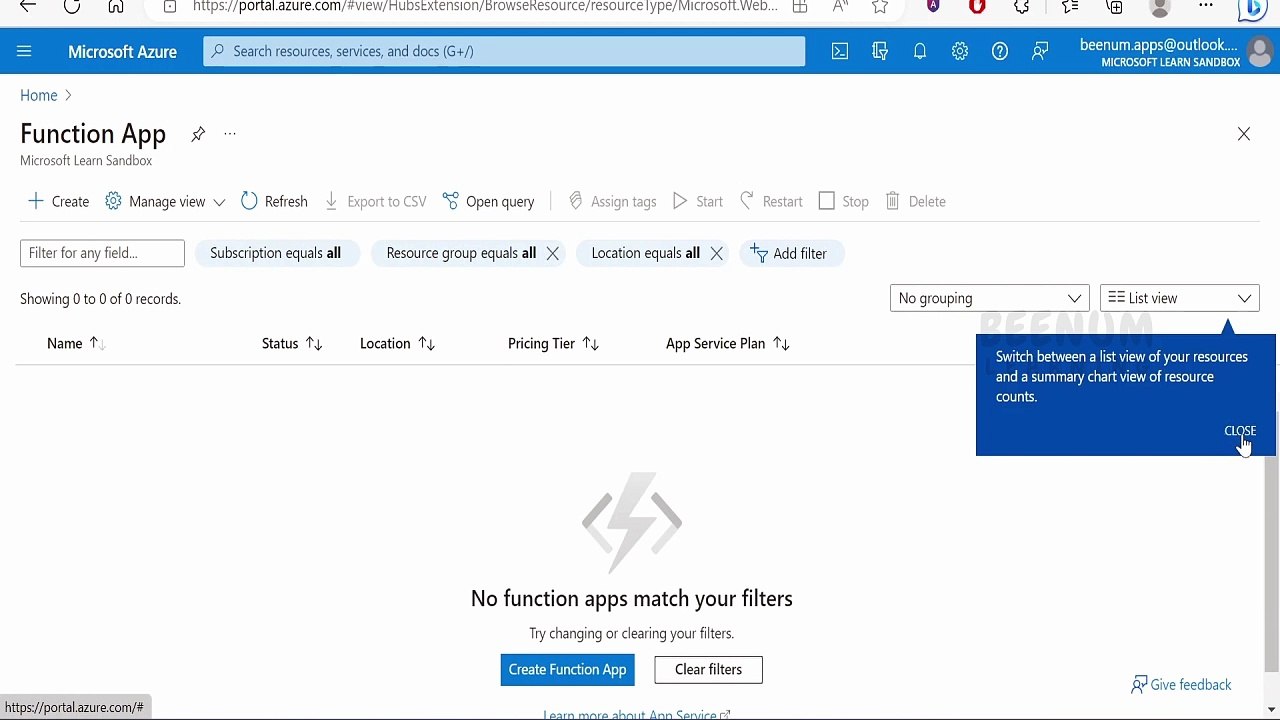Screen dimensions: 1280x720
Task: Open the browser Read aloud icon
Action: point(840,7)
